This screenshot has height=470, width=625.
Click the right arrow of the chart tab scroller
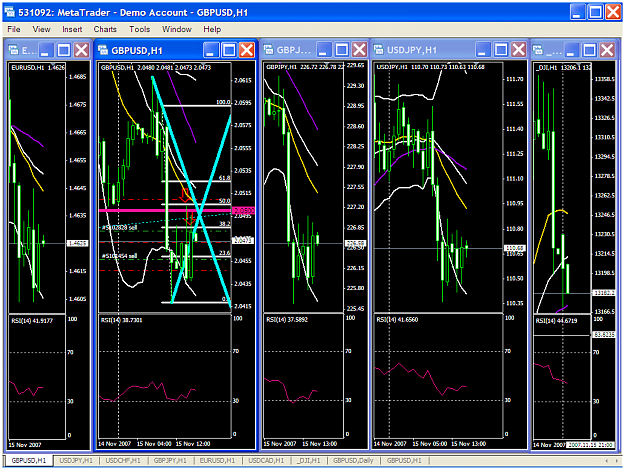pyautogui.click(x=616, y=461)
